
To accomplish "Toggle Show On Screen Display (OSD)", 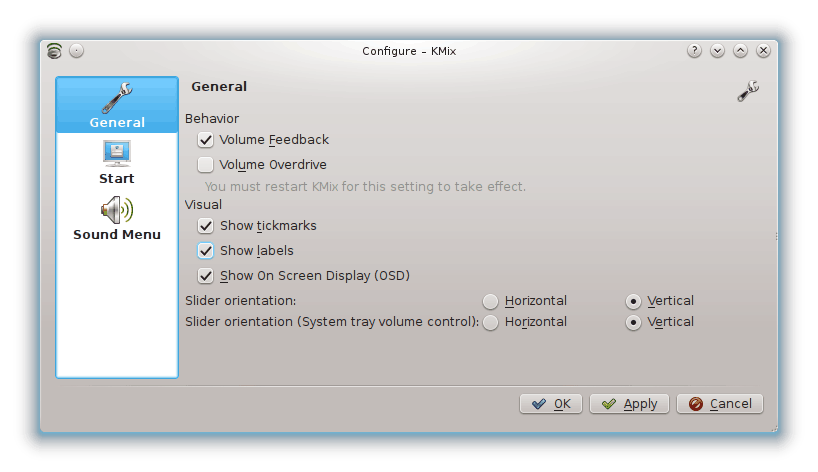I will (206, 276).
